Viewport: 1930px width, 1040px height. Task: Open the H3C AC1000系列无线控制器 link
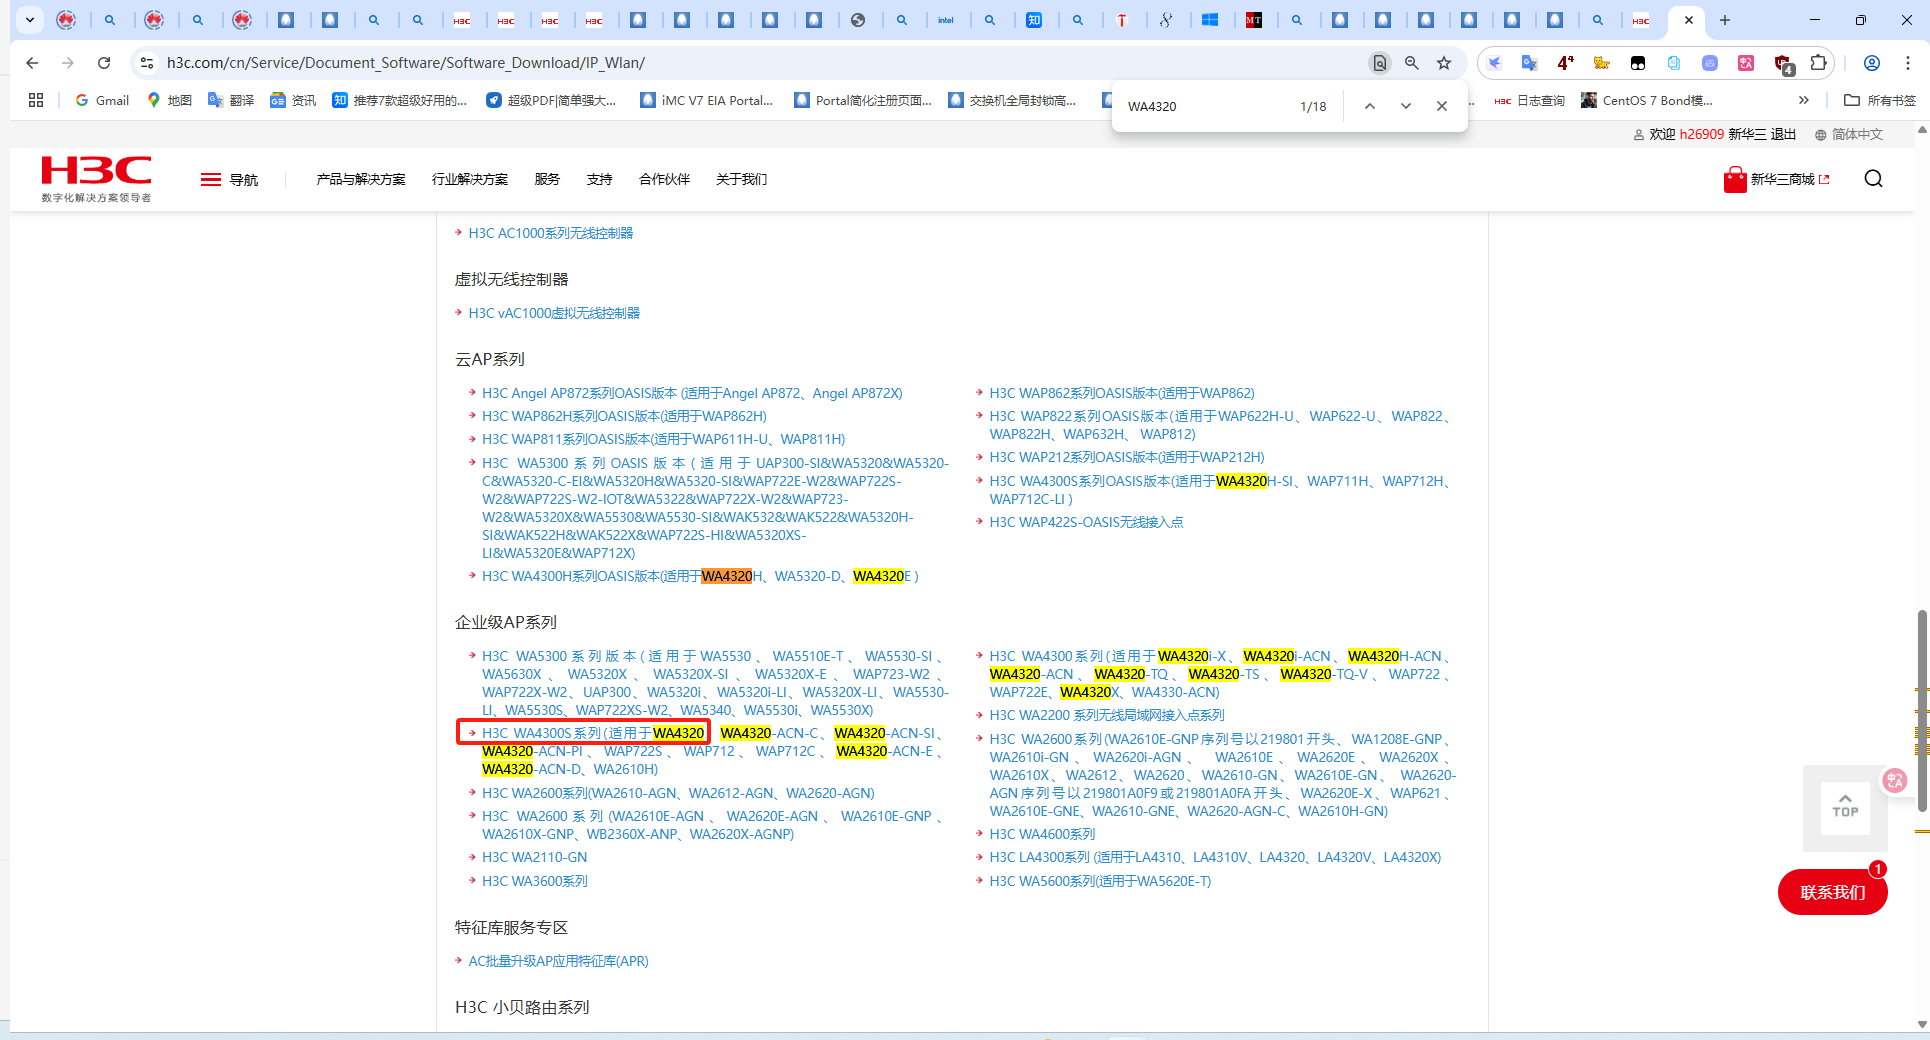coord(551,233)
